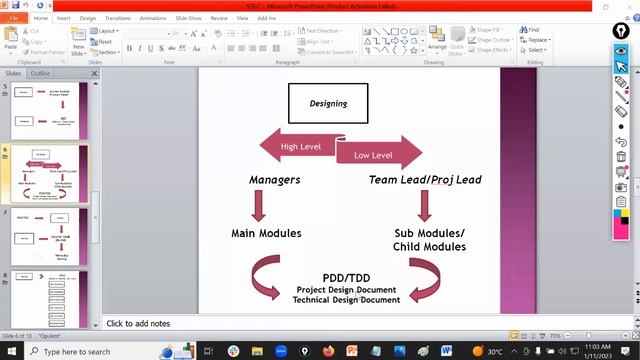Open the Insert ribbon tab
Image resolution: width=640 pixels, height=360 pixels.
point(63,18)
